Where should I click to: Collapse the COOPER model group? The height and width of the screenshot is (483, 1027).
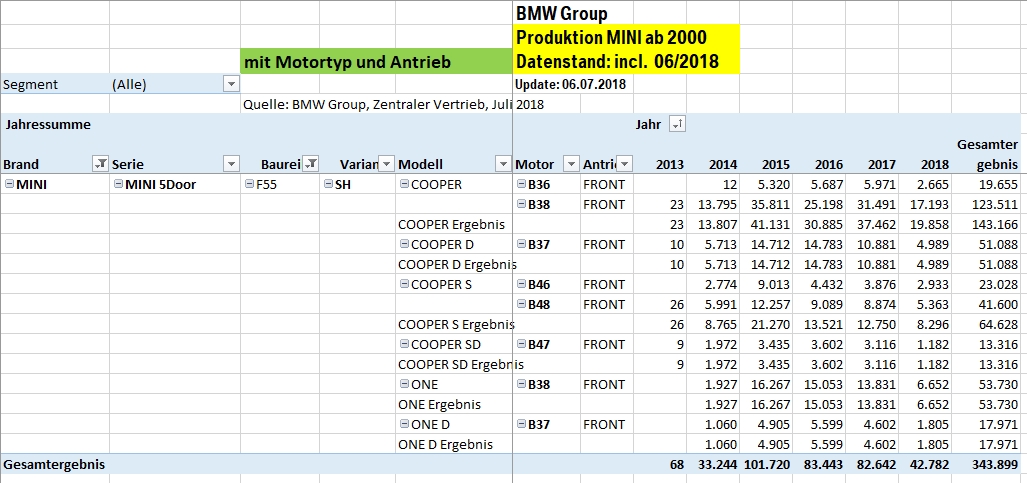(404, 184)
